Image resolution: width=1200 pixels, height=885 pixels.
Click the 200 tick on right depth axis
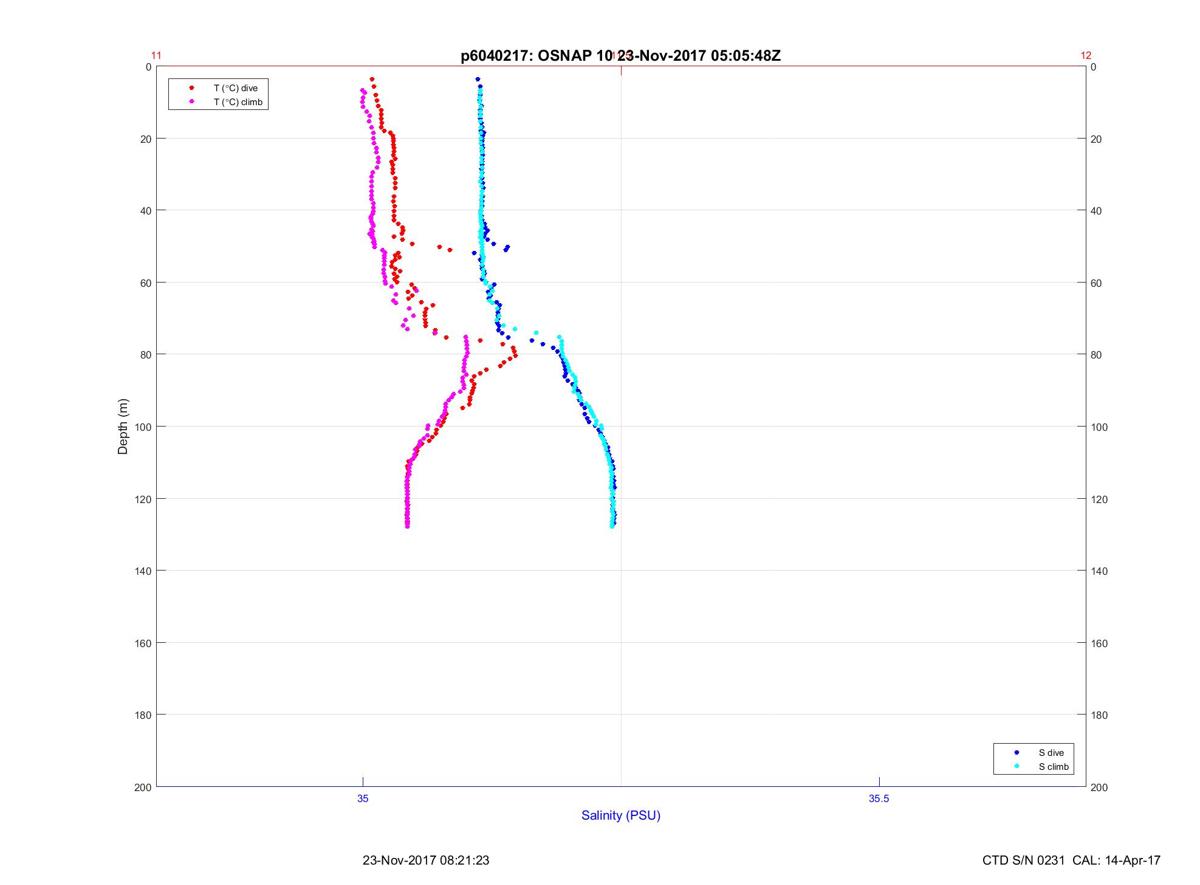click(x=1100, y=787)
